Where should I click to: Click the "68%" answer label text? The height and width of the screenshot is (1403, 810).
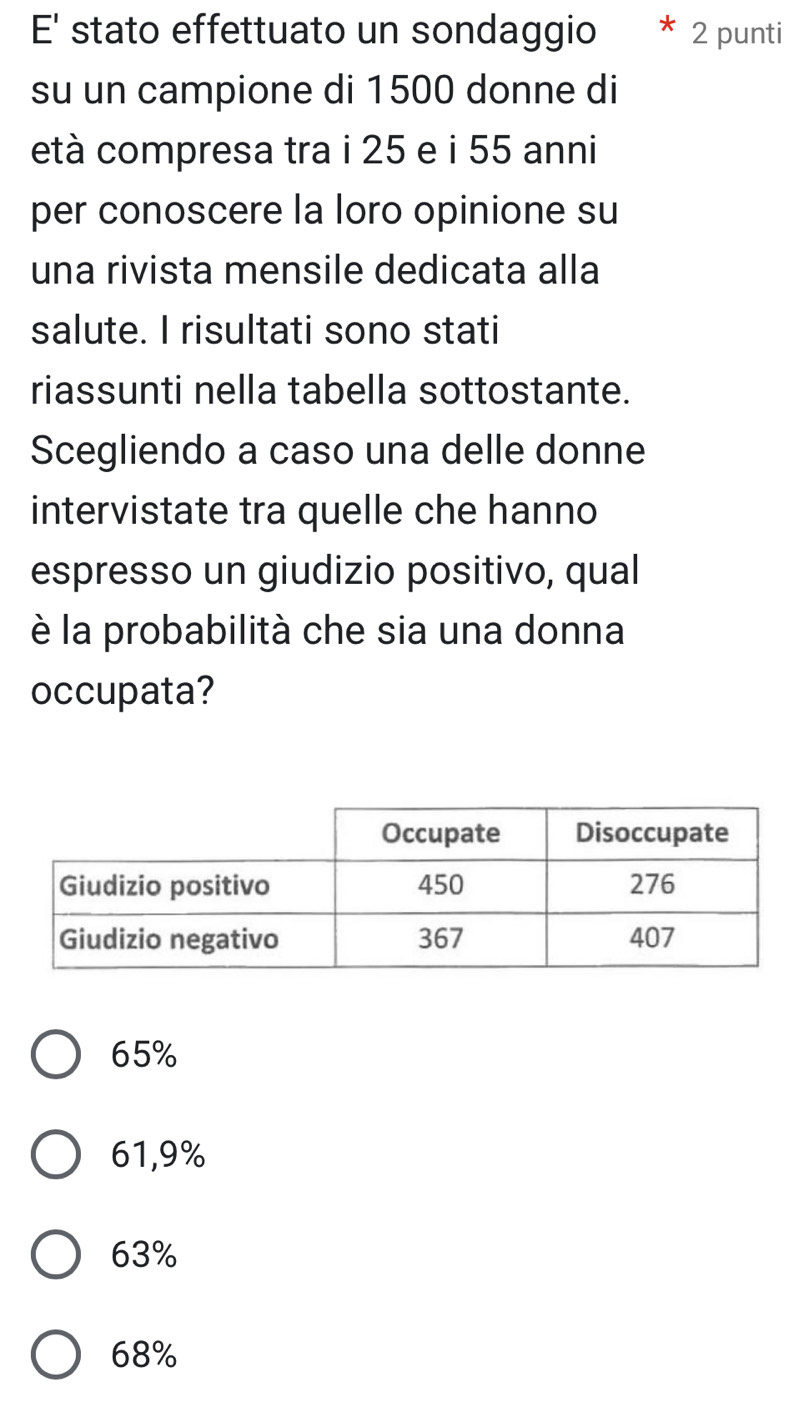point(145,1355)
